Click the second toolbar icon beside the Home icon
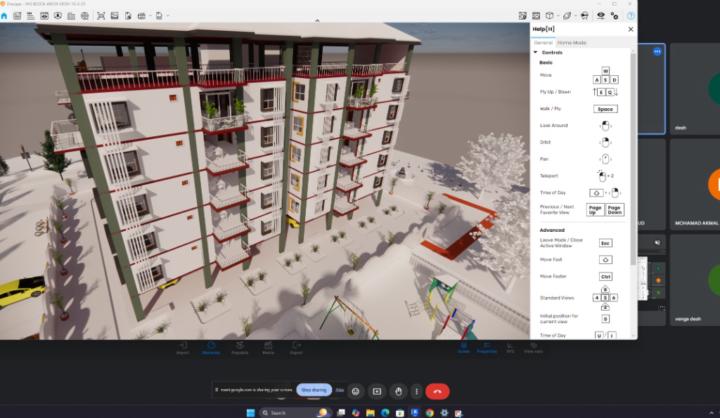Viewport: 720px width, 418px height. 17,16
